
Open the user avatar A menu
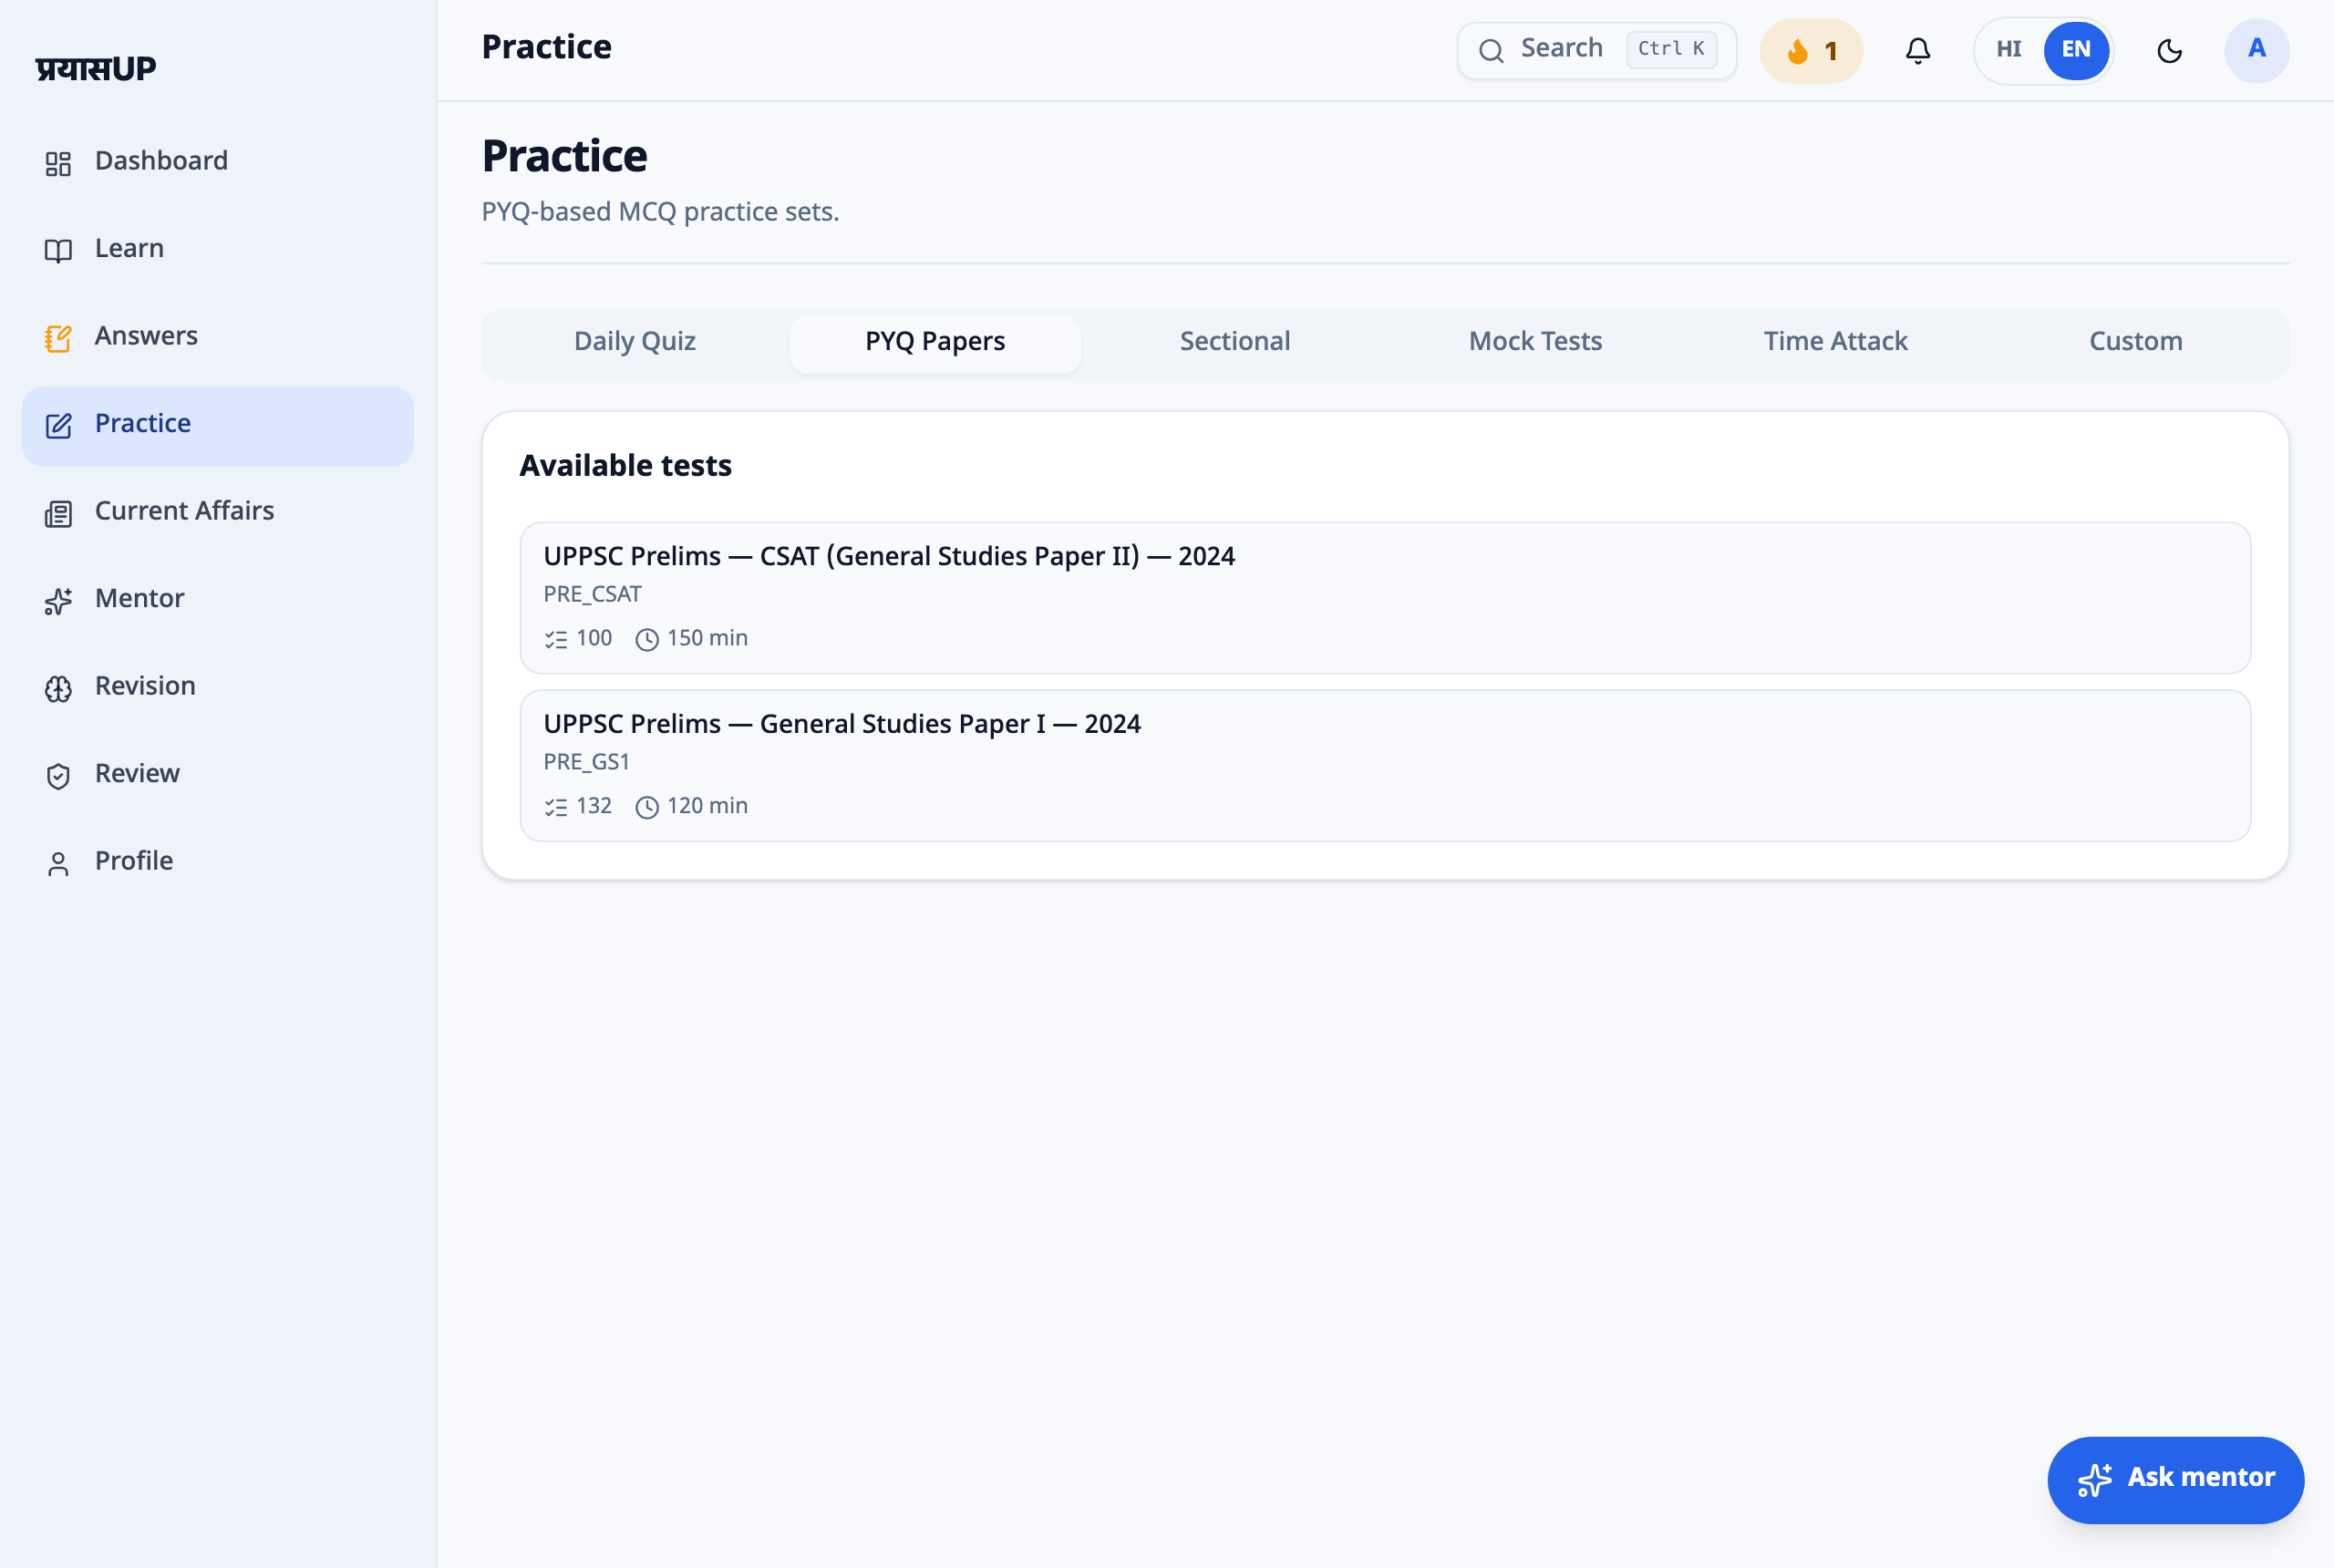pos(2256,50)
